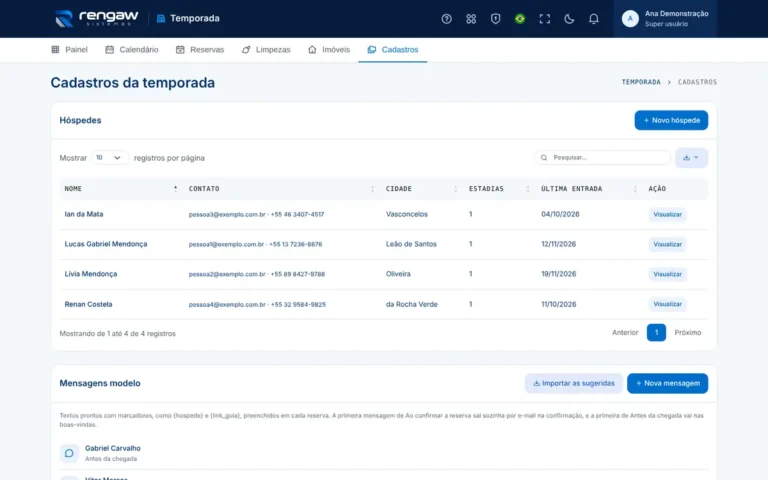Open the records per page dropdown

point(109,158)
